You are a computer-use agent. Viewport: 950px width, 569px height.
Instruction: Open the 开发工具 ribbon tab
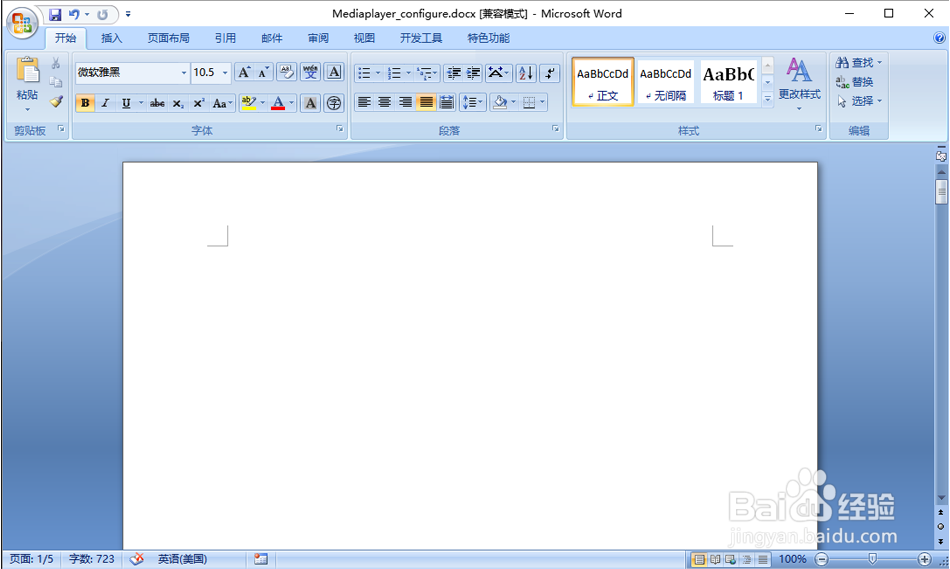tap(421, 38)
